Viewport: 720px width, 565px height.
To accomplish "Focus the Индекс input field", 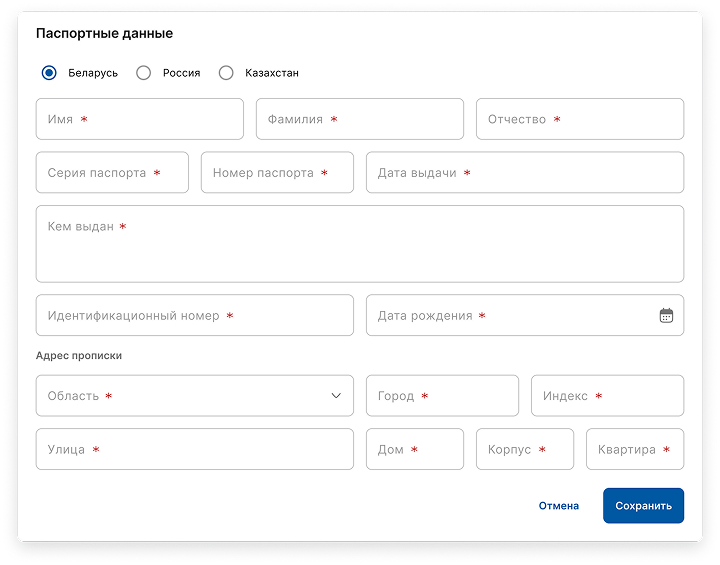I will tap(608, 396).
